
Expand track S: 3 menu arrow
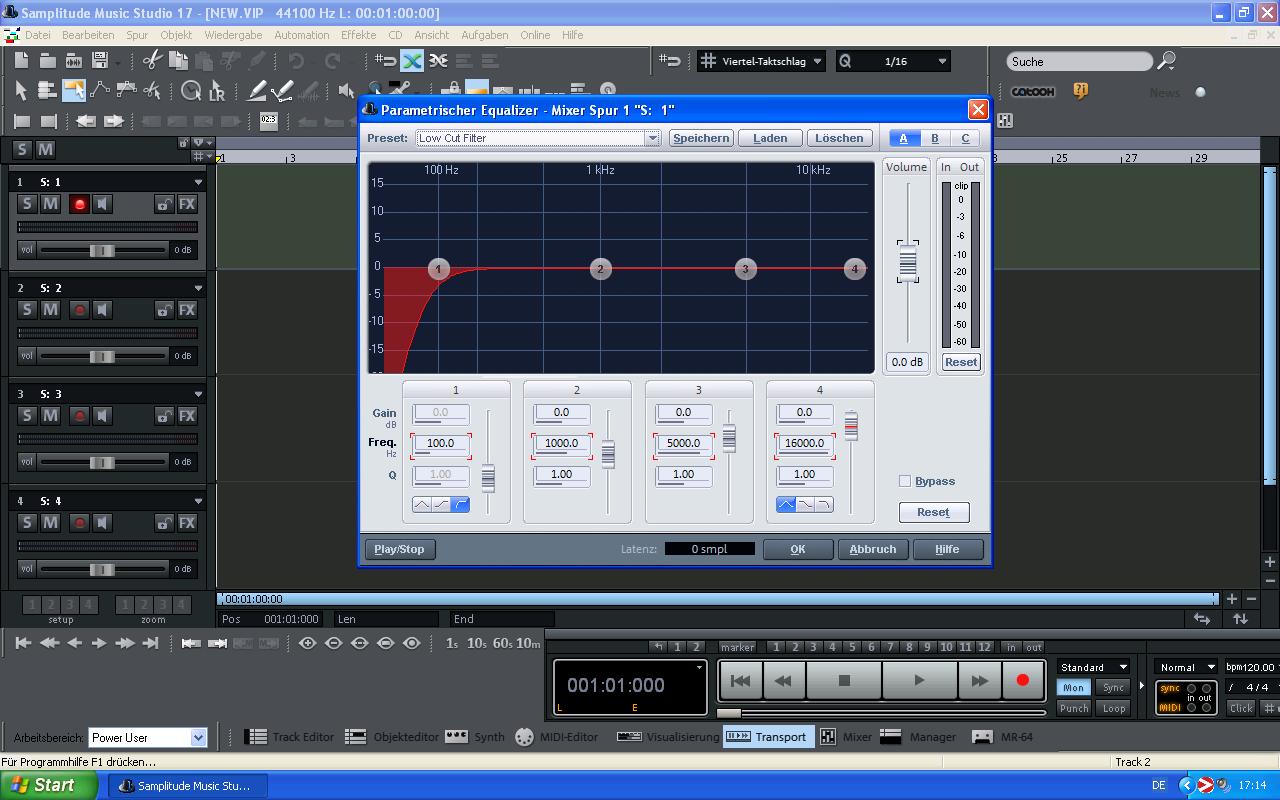(x=198, y=394)
